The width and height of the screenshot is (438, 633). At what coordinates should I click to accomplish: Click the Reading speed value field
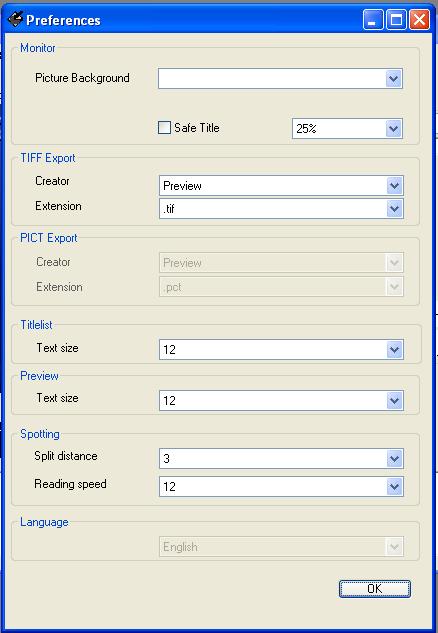click(273, 486)
